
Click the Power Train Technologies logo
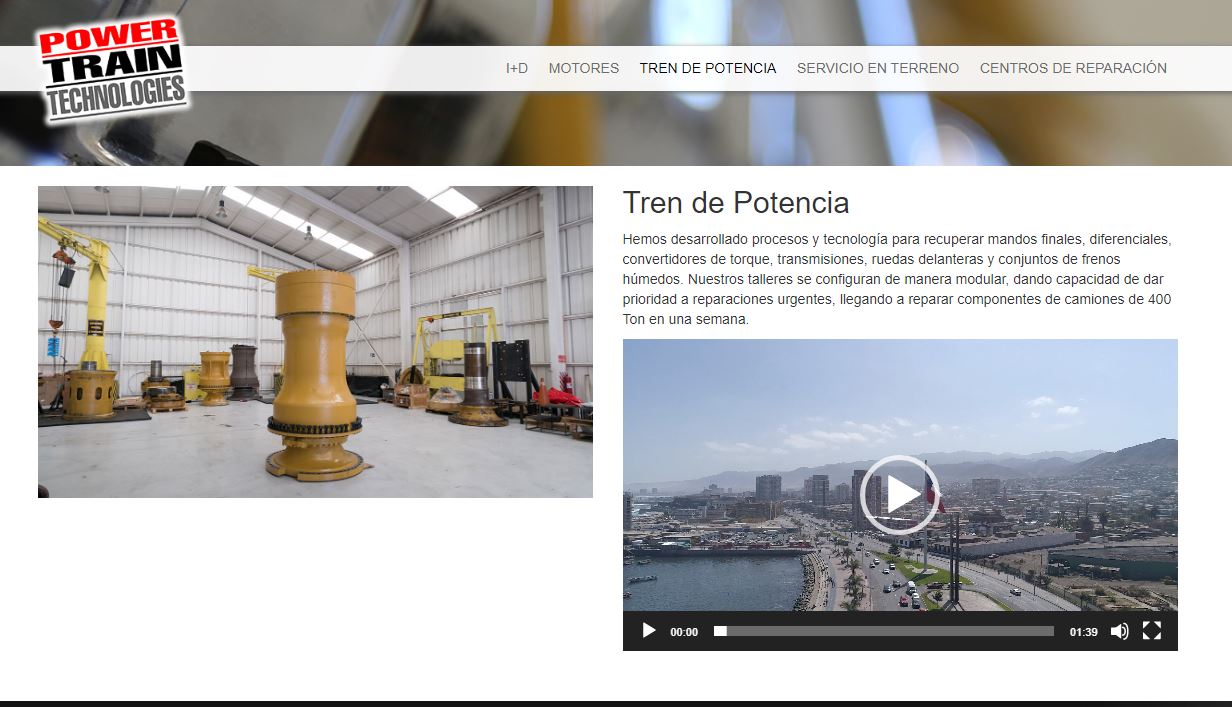[x=112, y=70]
